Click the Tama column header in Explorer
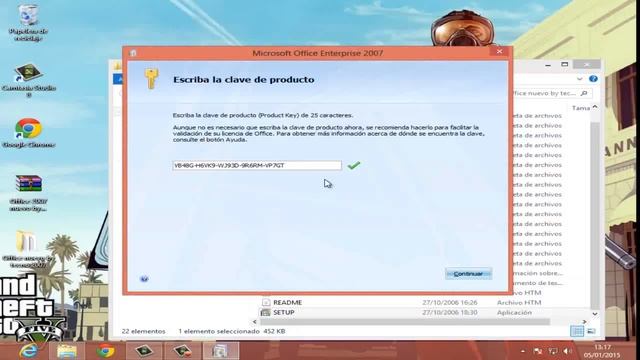Screen dimensions: 640x360 click(x=580, y=108)
